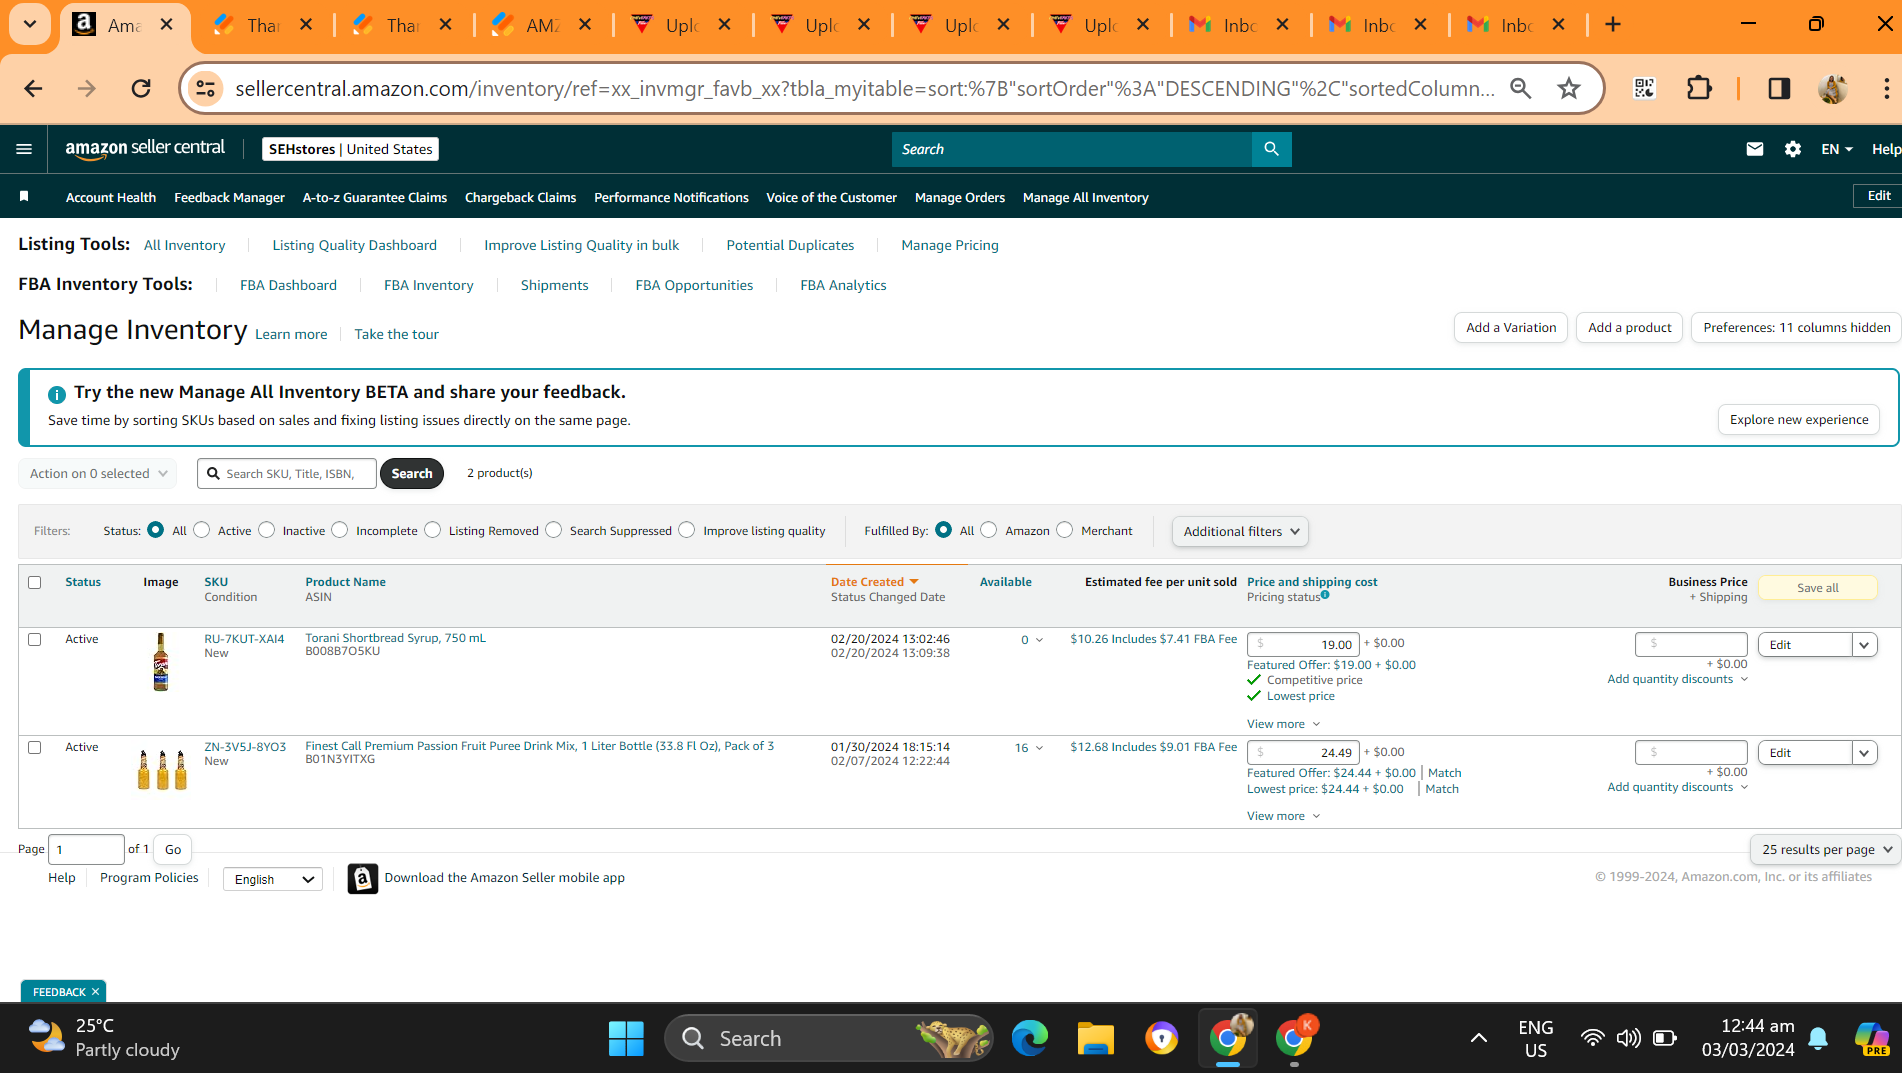Viewport: 1902px width, 1073px height.
Task: Open the browser tab search chevron
Action: click(30, 24)
